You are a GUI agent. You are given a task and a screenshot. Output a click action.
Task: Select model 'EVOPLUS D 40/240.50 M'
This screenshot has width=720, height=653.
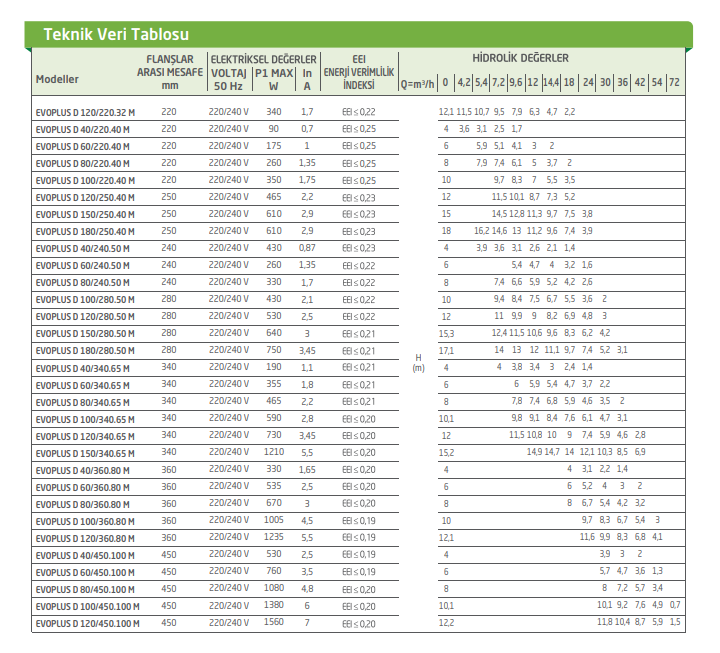tap(83, 248)
